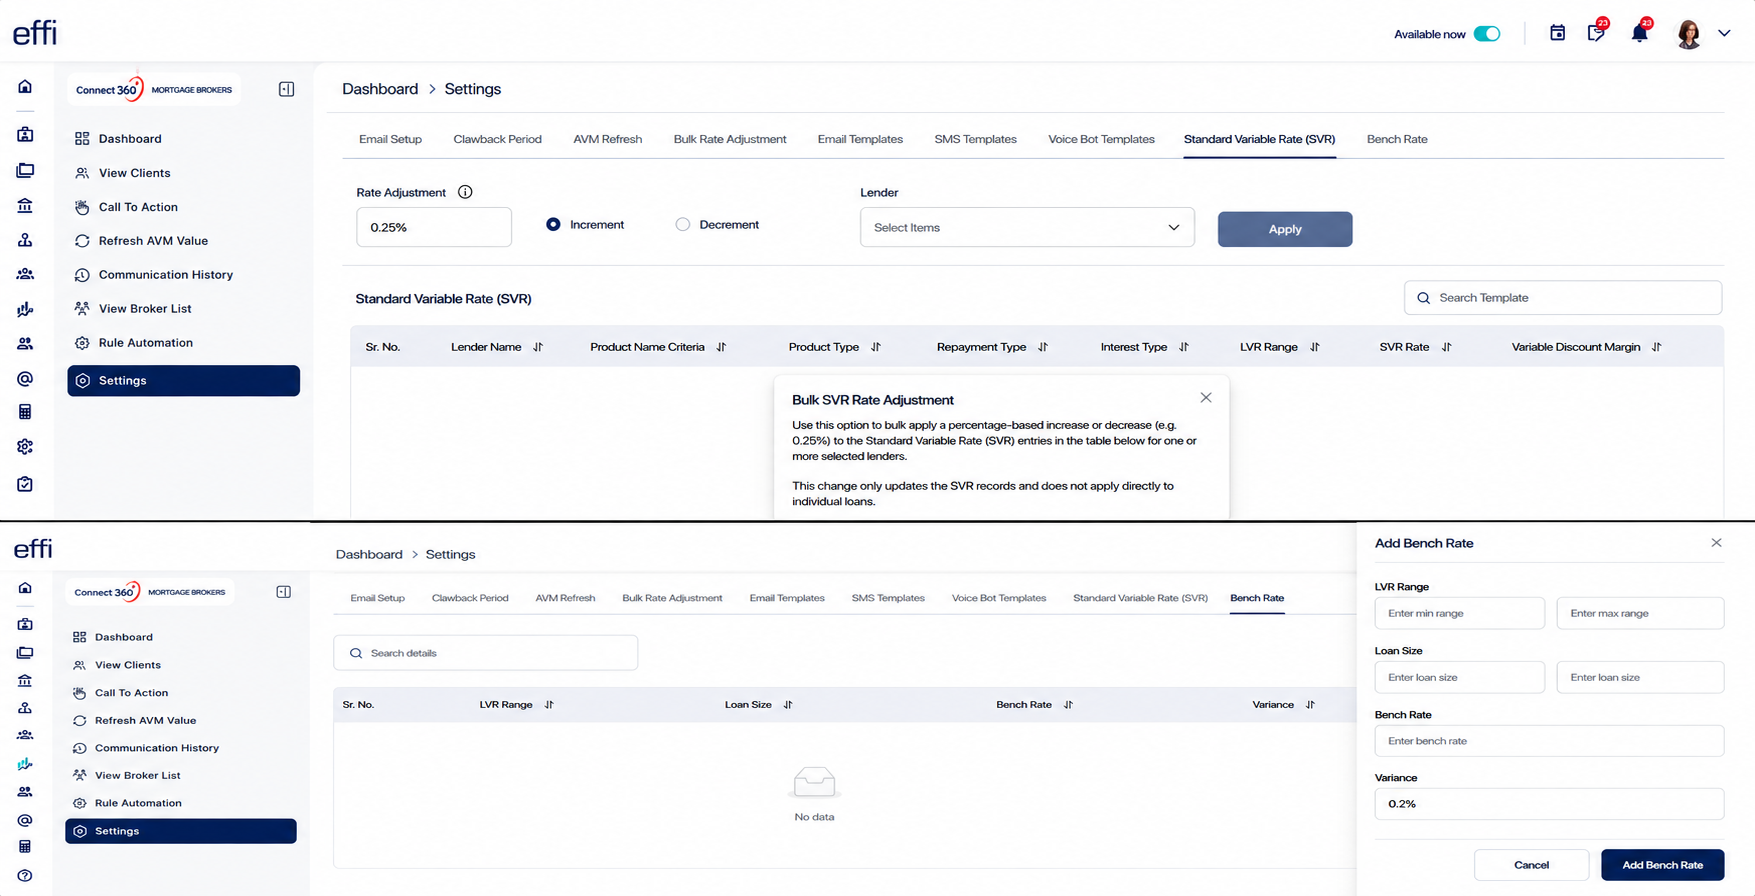Click the gear settings icon in top rail
This screenshot has height=896, width=1755.
coord(25,447)
